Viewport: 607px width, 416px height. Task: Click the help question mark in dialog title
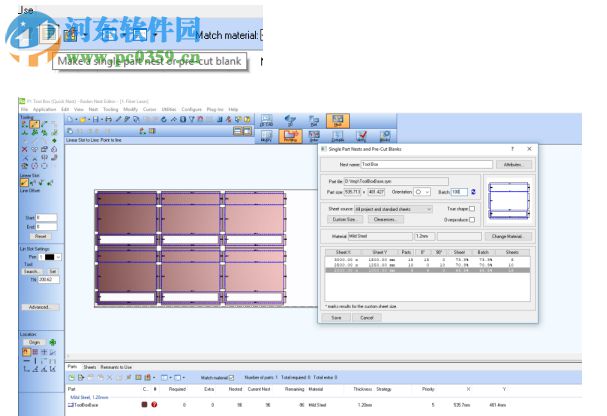point(513,149)
